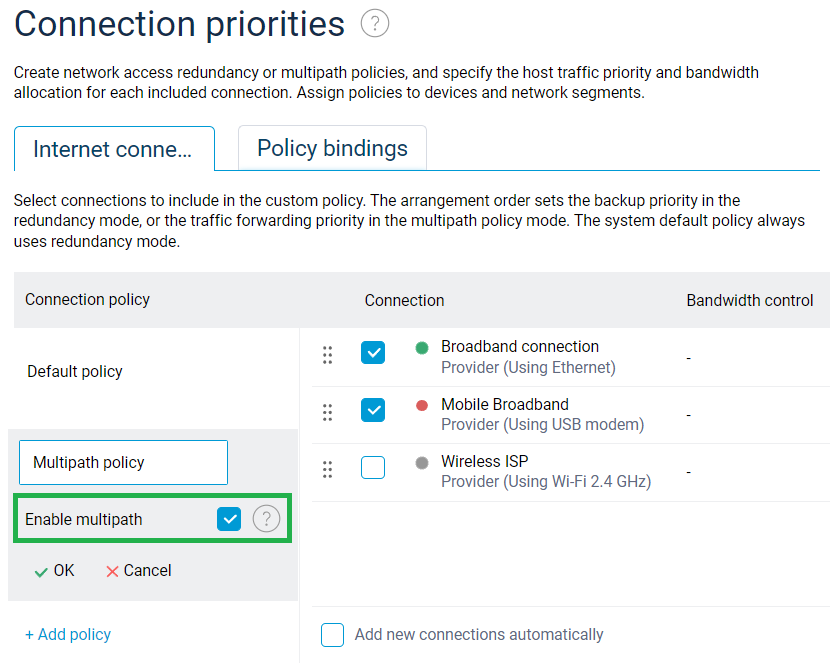Open the Internet connections tab
This screenshot has height=663, width=830.
(x=113, y=150)
